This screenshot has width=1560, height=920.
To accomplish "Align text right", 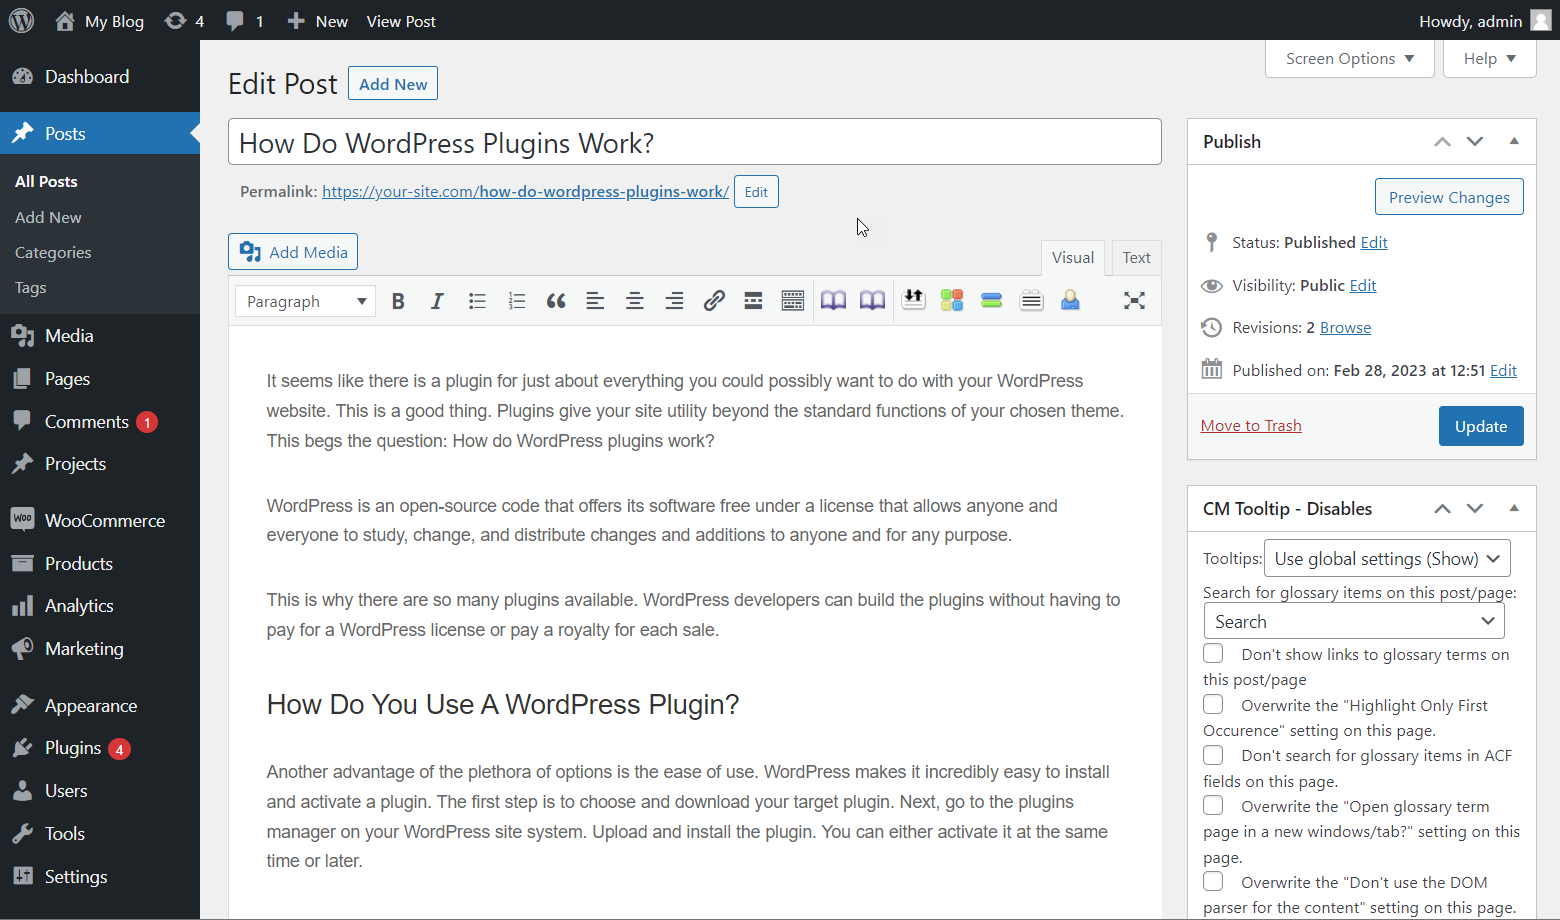I will pyautogui.click(x=674, y=301).
